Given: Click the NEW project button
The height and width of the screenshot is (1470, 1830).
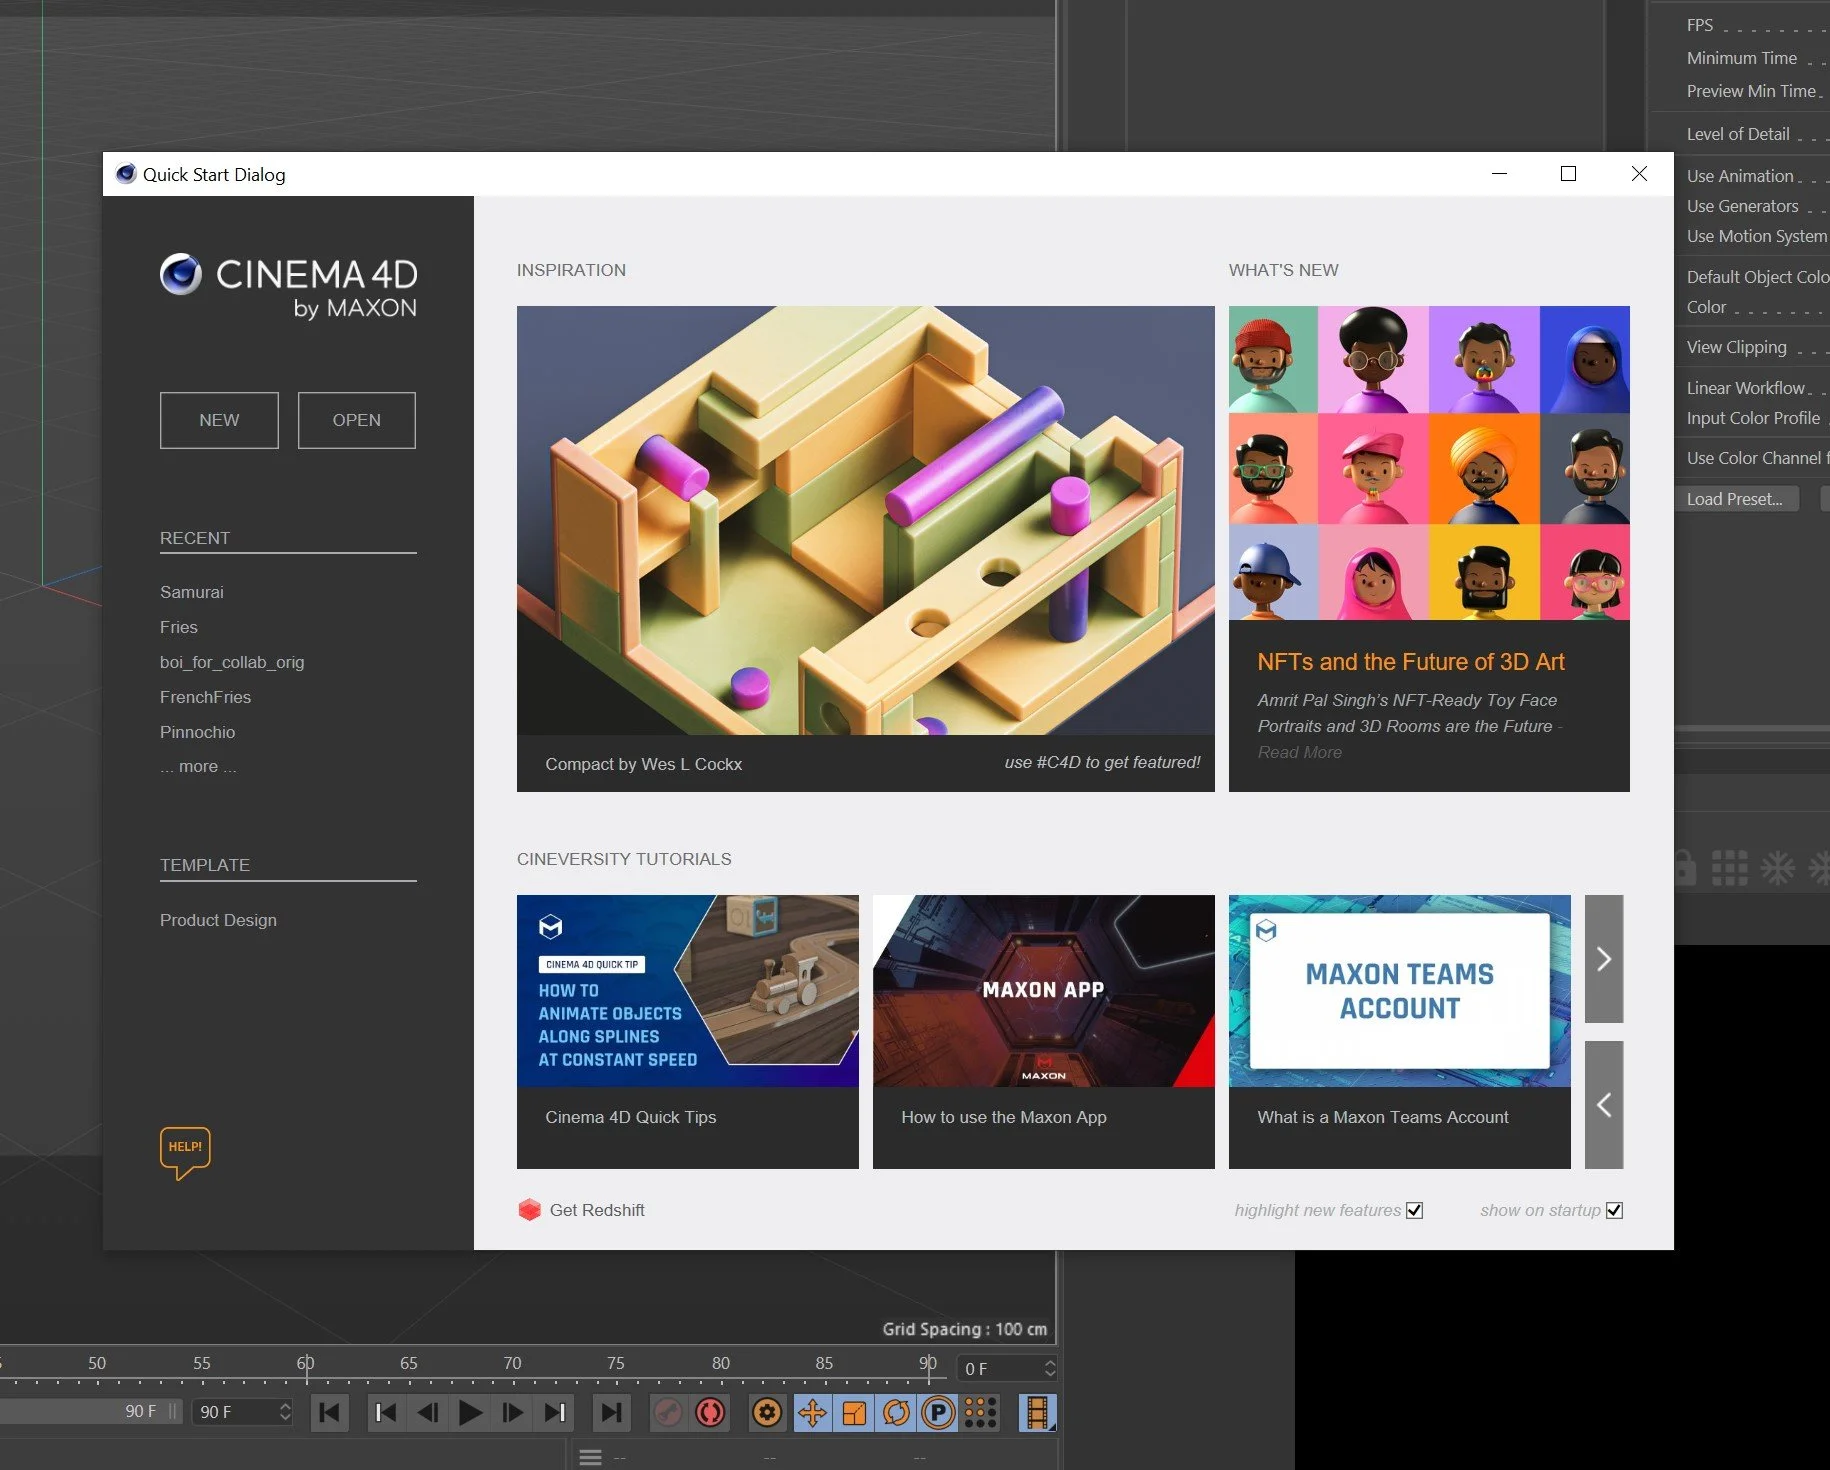Looking at the screenshot, I should pyautogui.click(x=219, y=420).
